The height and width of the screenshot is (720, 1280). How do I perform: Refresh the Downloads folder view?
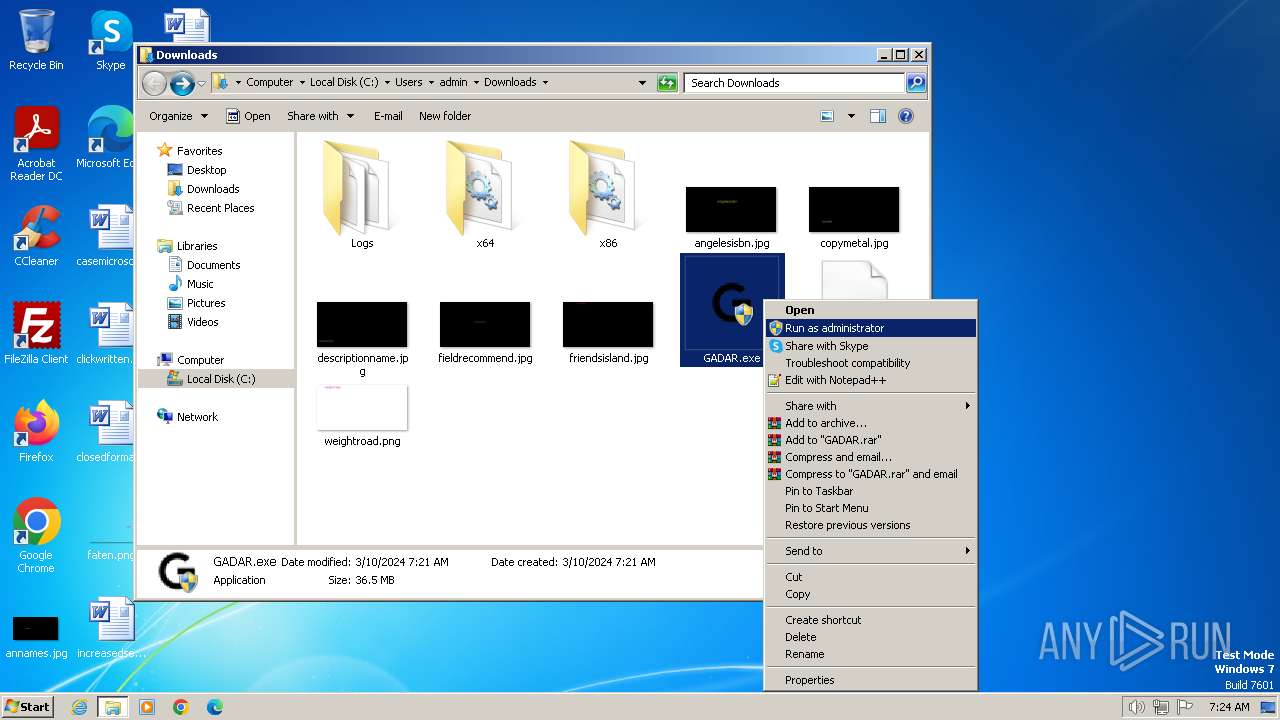tap(667, 83)
